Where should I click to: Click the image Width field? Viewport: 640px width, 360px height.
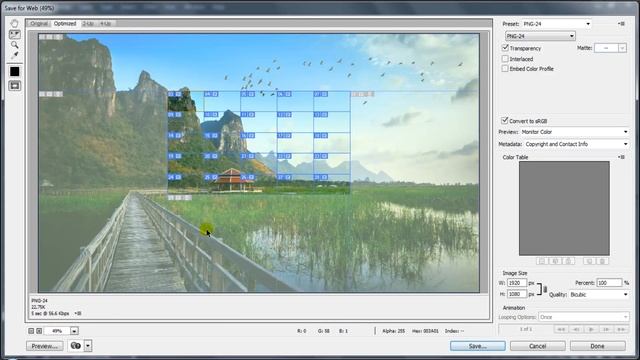[x=517, y=283]
